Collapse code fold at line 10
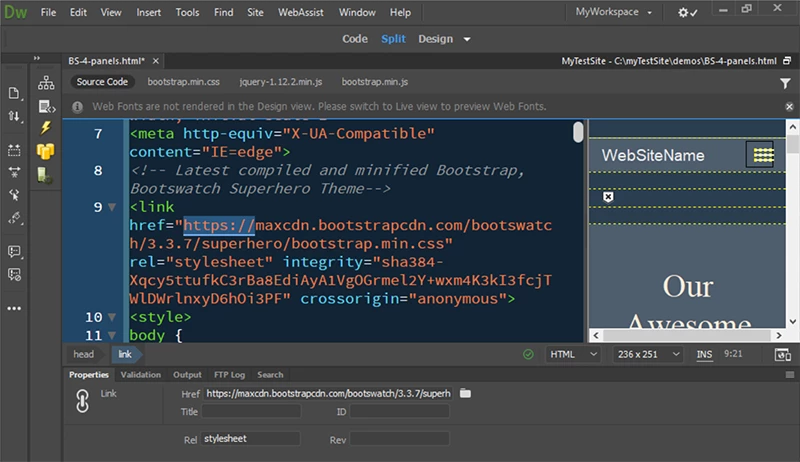The height and width of the screenshot is (462, 800). (112, 317)
